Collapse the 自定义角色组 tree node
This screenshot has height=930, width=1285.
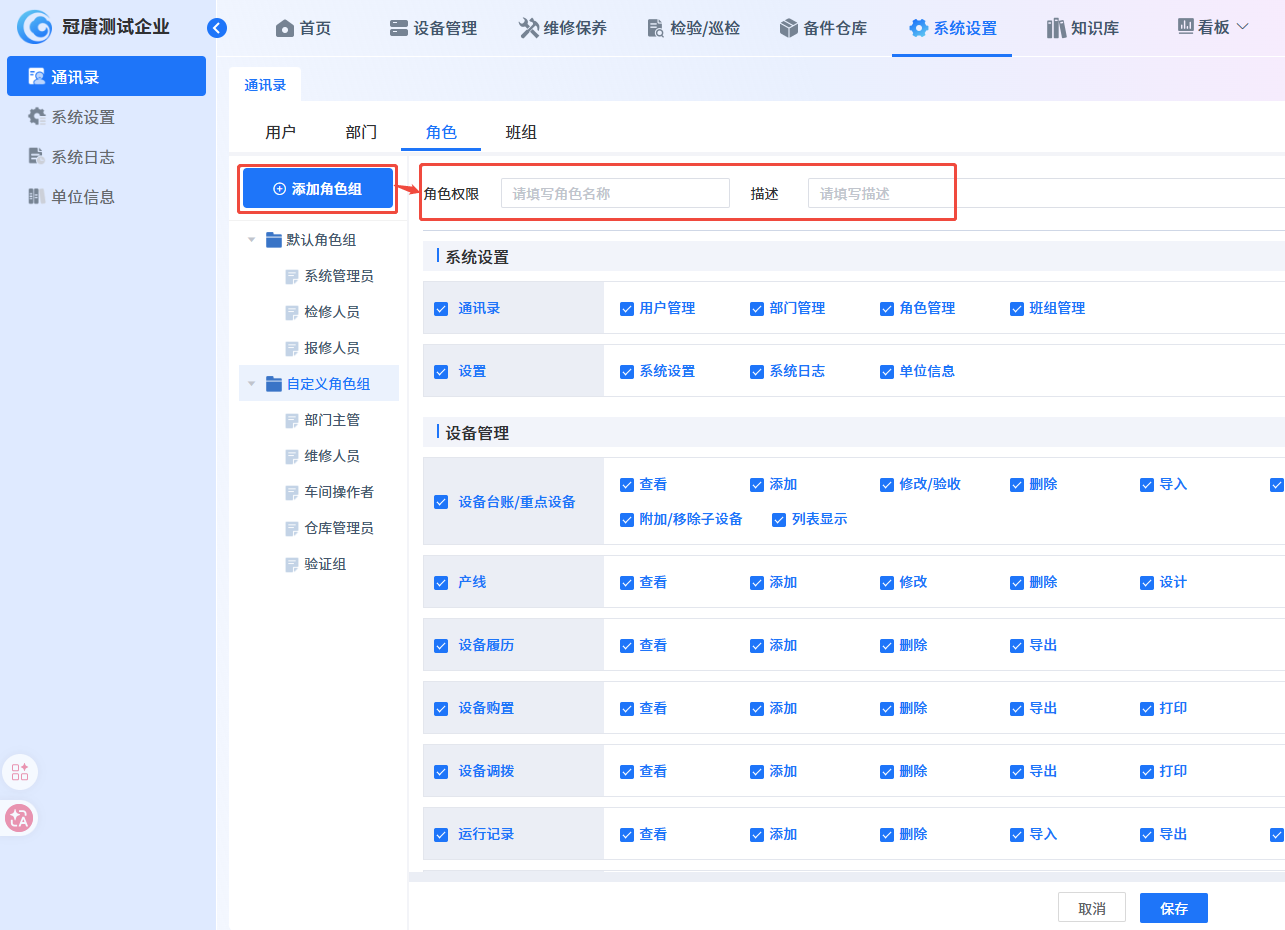coord(251,384)
